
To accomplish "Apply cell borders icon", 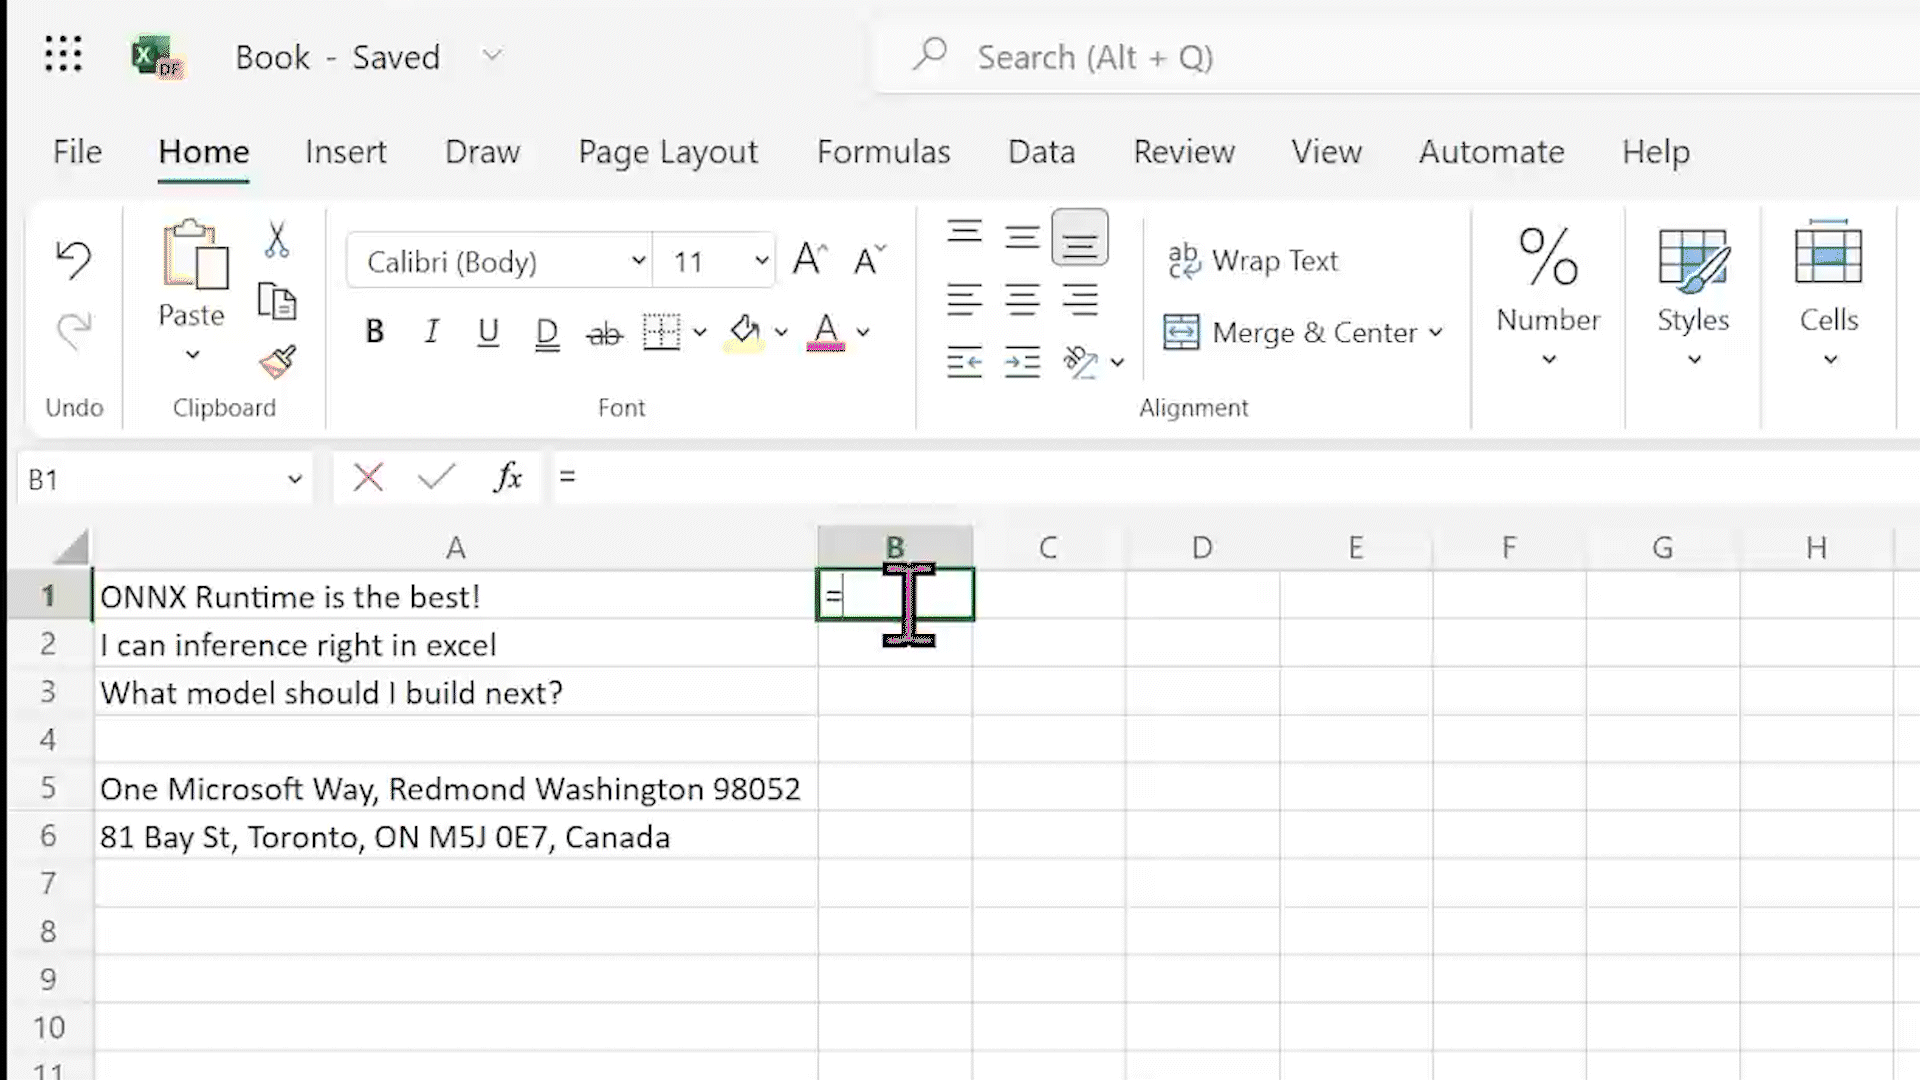I will [661, 332].
